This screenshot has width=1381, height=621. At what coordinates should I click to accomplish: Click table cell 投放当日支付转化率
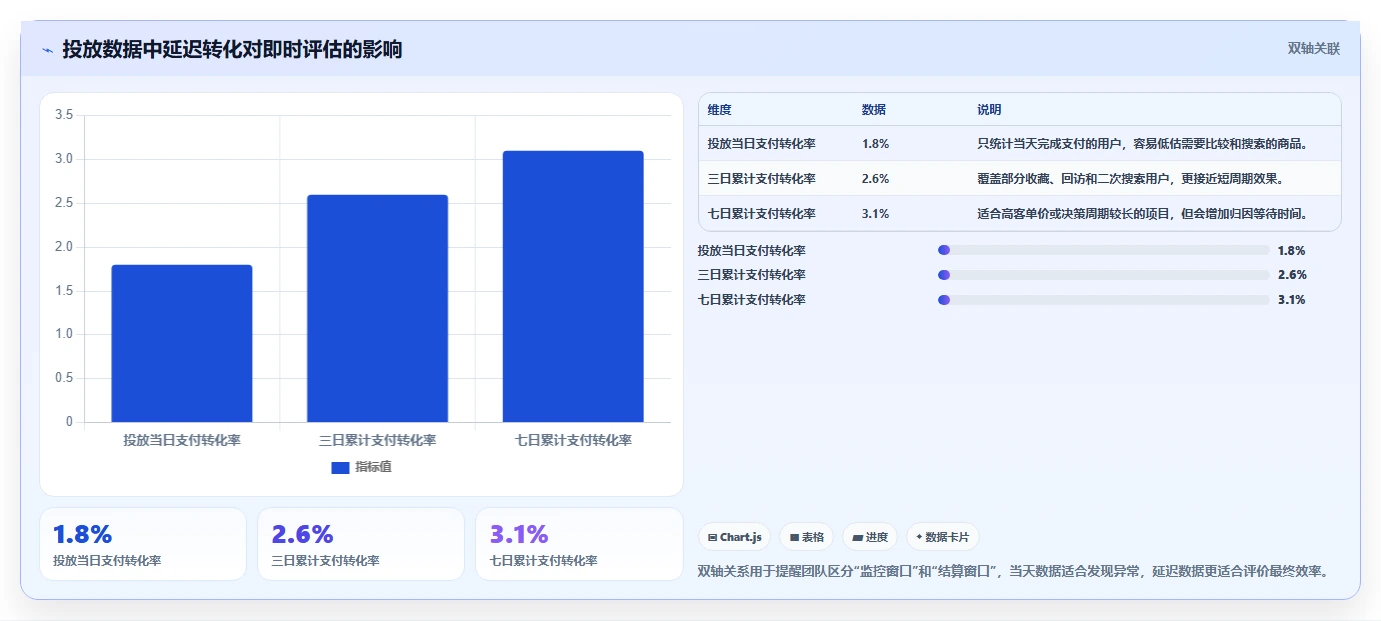coord(761,144)
